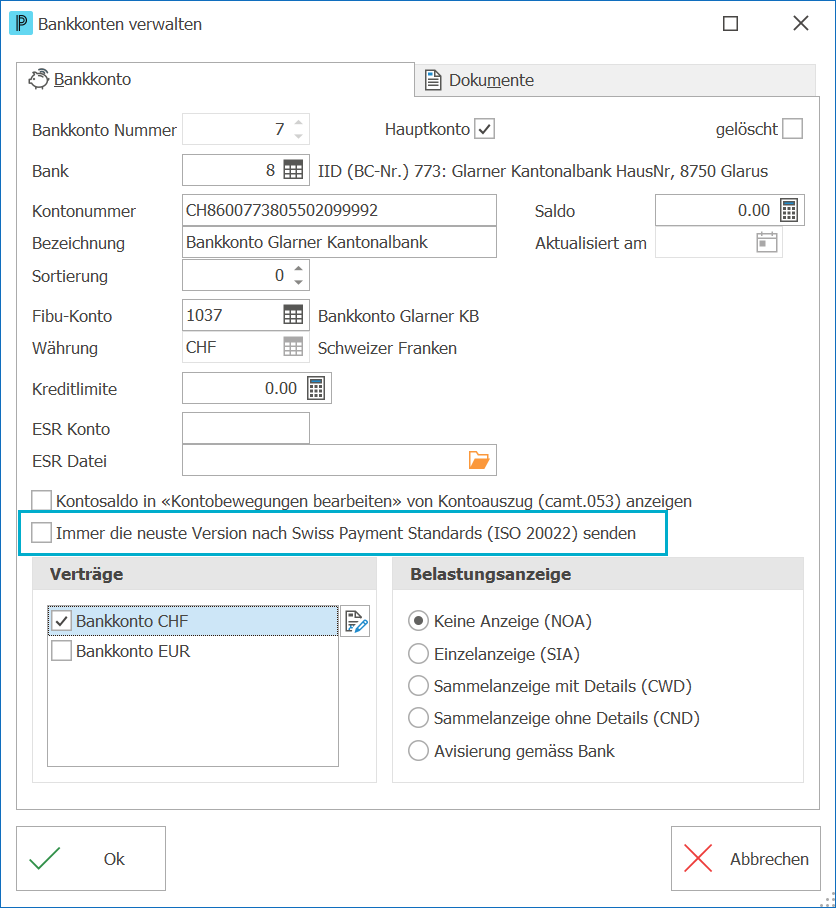This screenshot has height=908, width=836.
Task: Open the Fibu-Konto lookup table icon
Action: (293, 315)
